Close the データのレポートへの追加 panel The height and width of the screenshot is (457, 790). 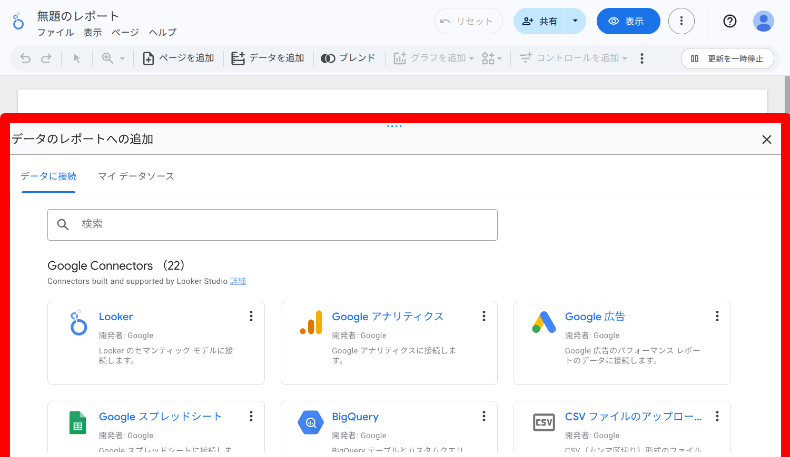[766, 140]
